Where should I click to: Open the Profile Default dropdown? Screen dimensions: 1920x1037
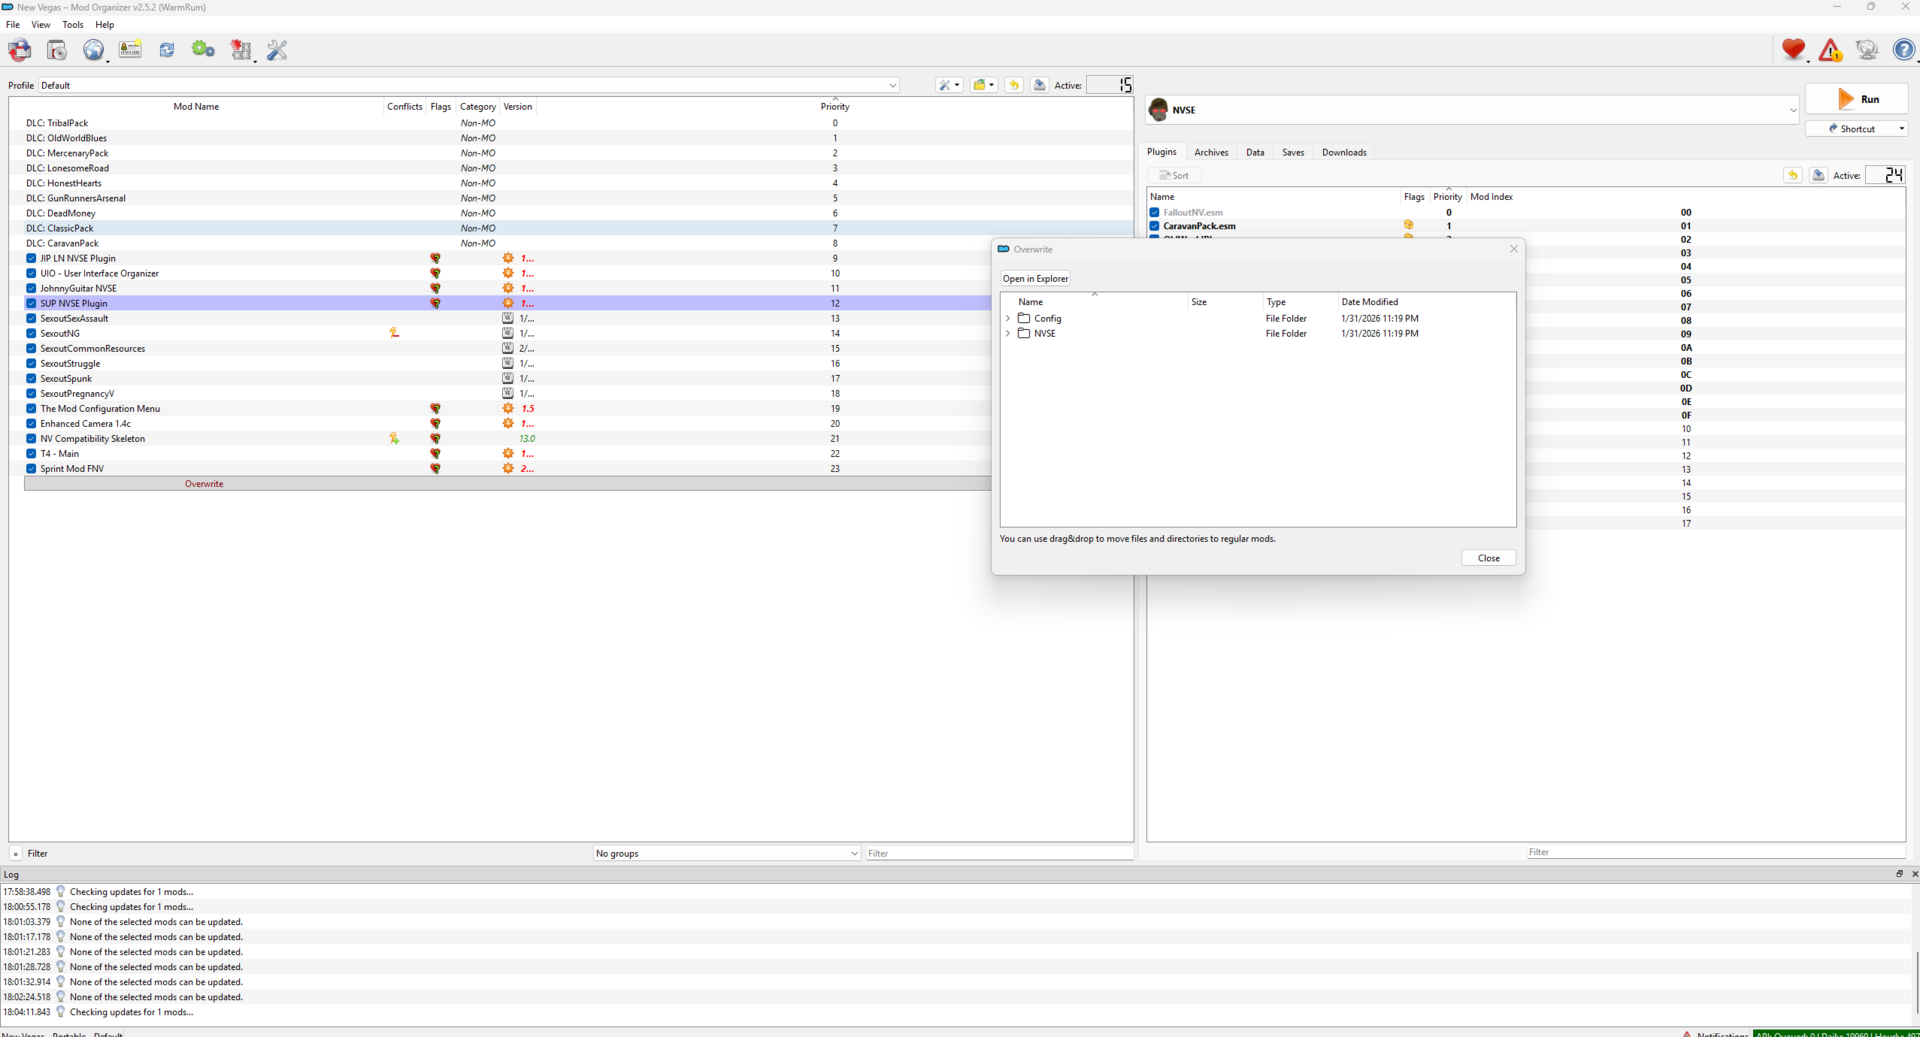[x=468, y=85]
